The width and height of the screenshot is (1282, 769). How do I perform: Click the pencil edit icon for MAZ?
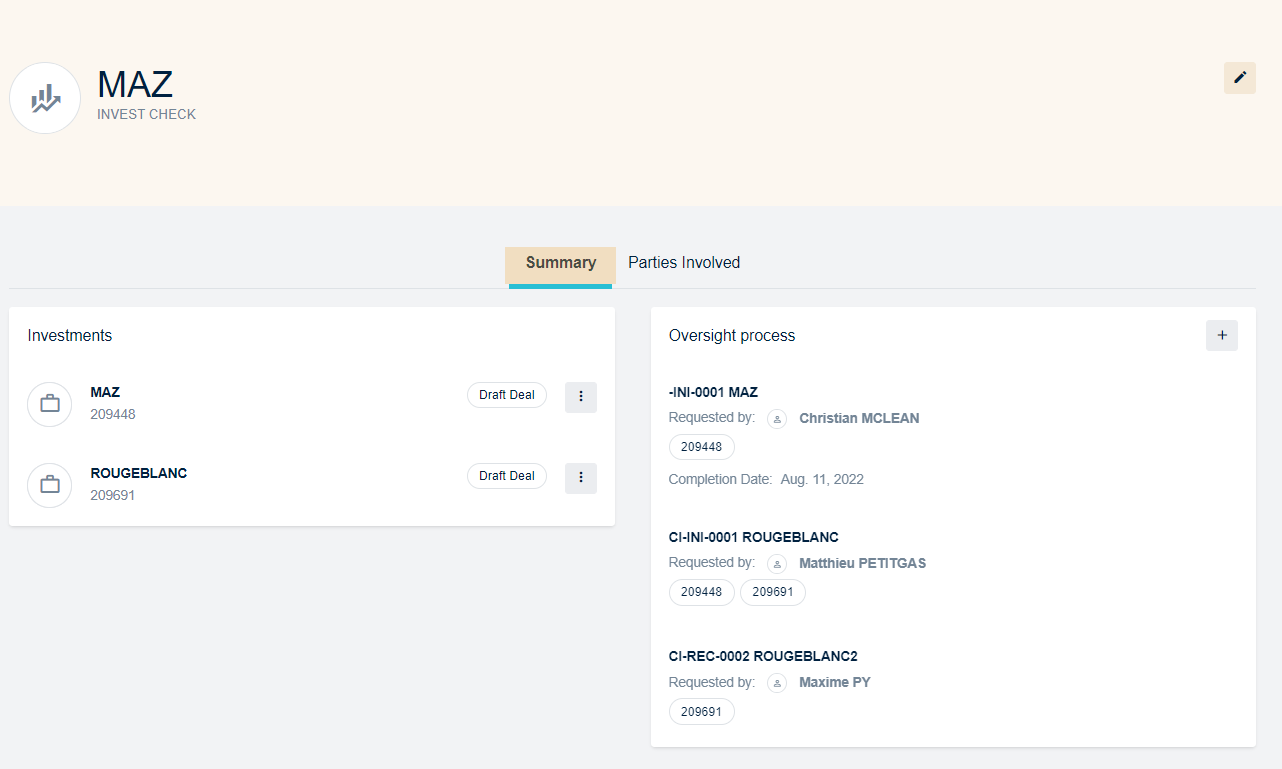(x=1240, y=78)
